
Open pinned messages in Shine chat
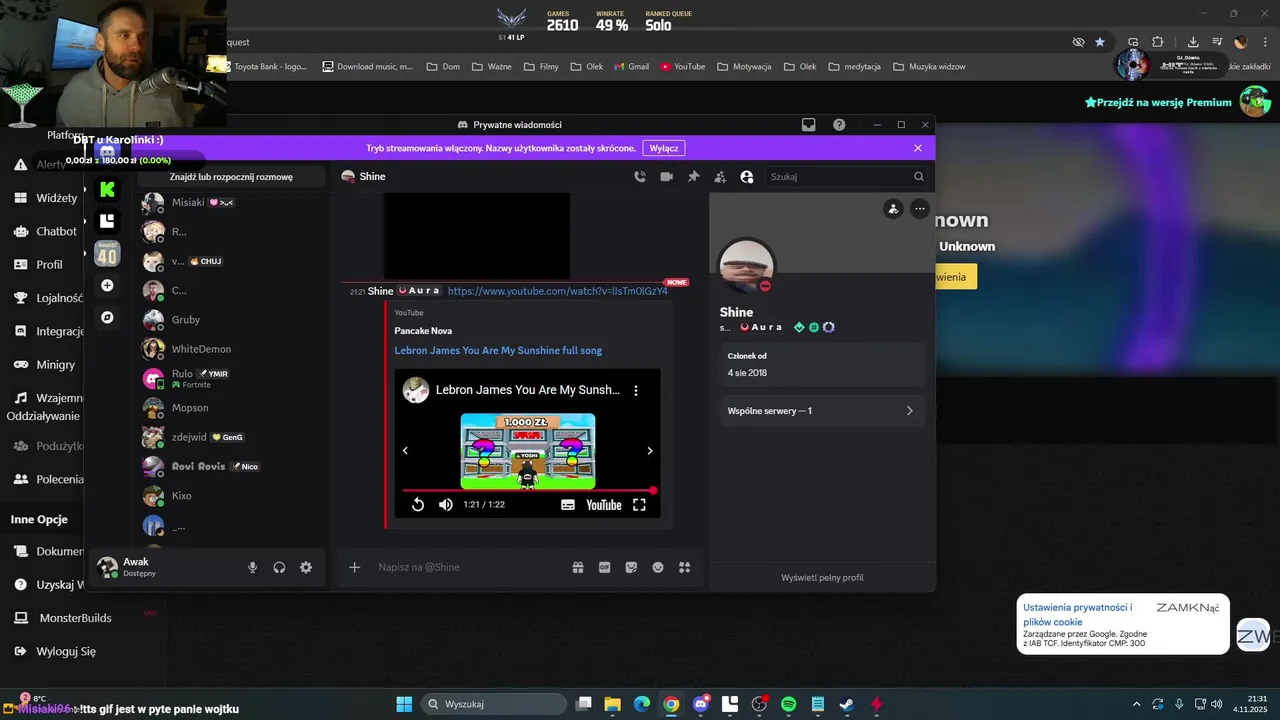click(693, 176)
